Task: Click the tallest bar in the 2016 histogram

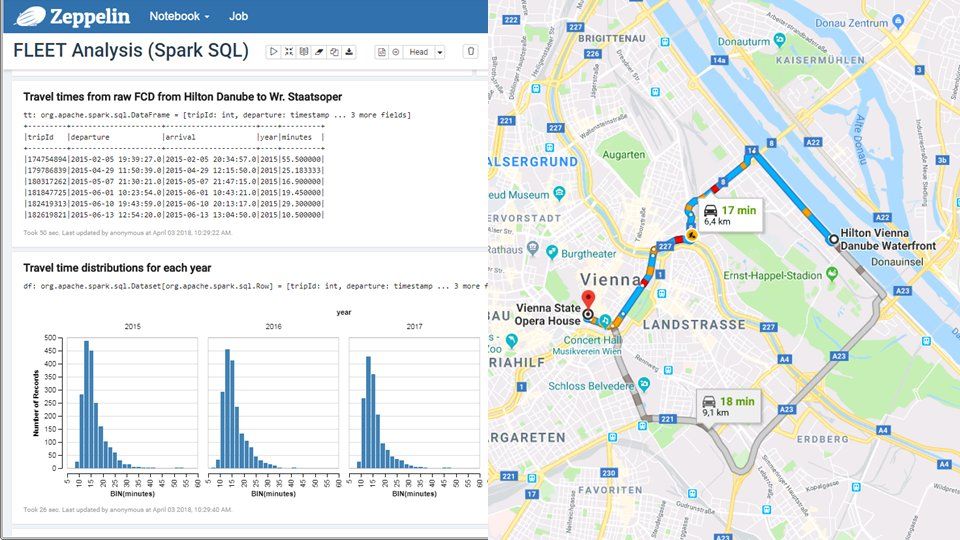Action: pos(227,409)
